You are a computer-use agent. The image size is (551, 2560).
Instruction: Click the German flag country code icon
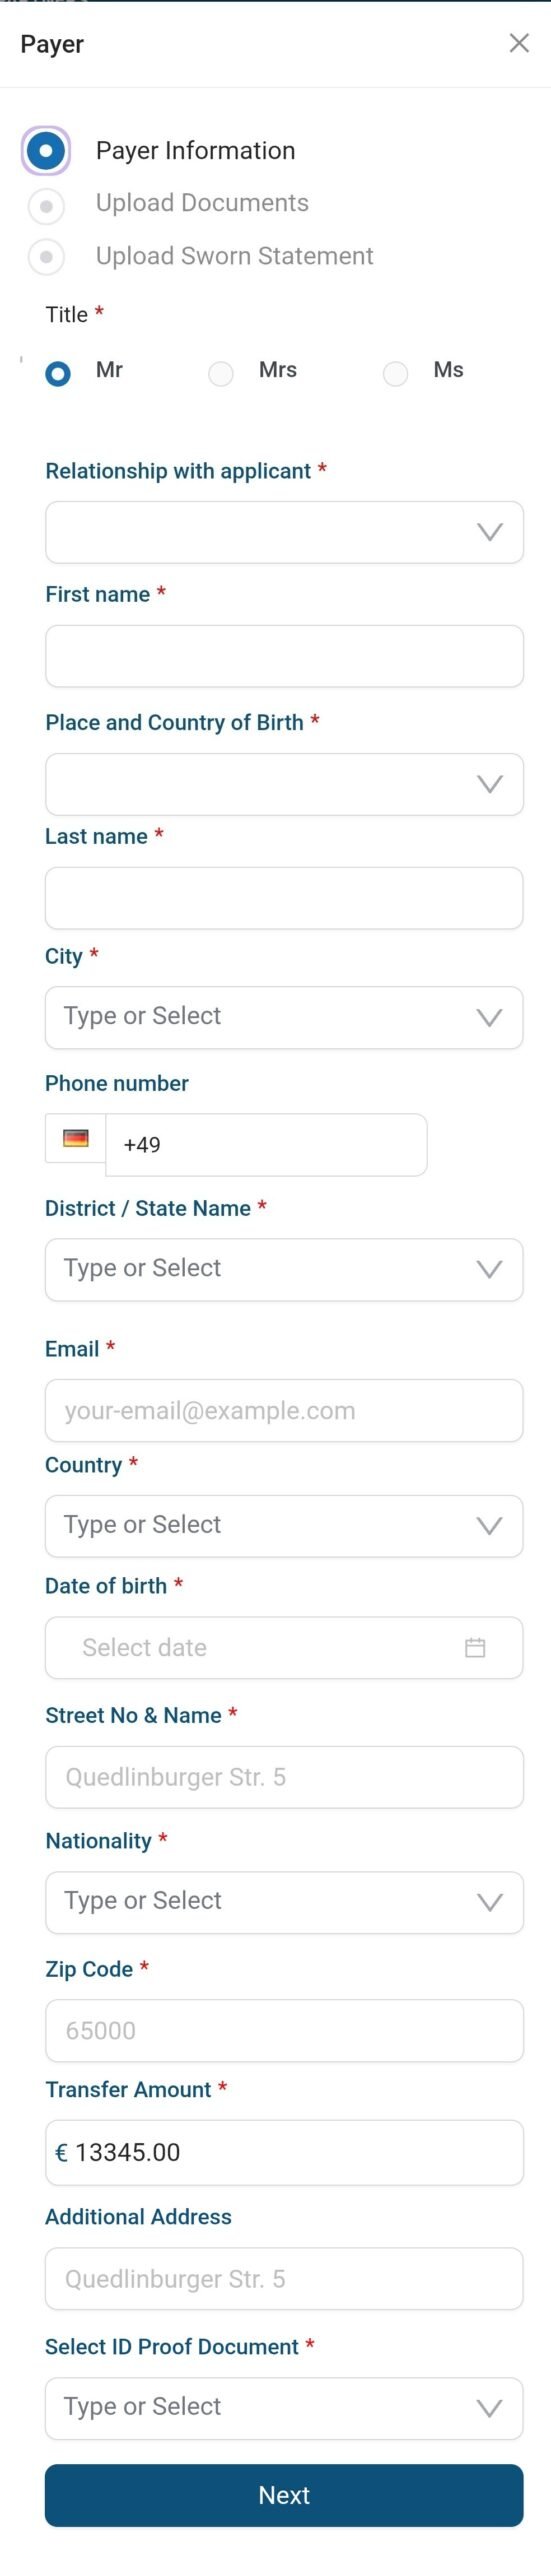tap(76, 1138)
